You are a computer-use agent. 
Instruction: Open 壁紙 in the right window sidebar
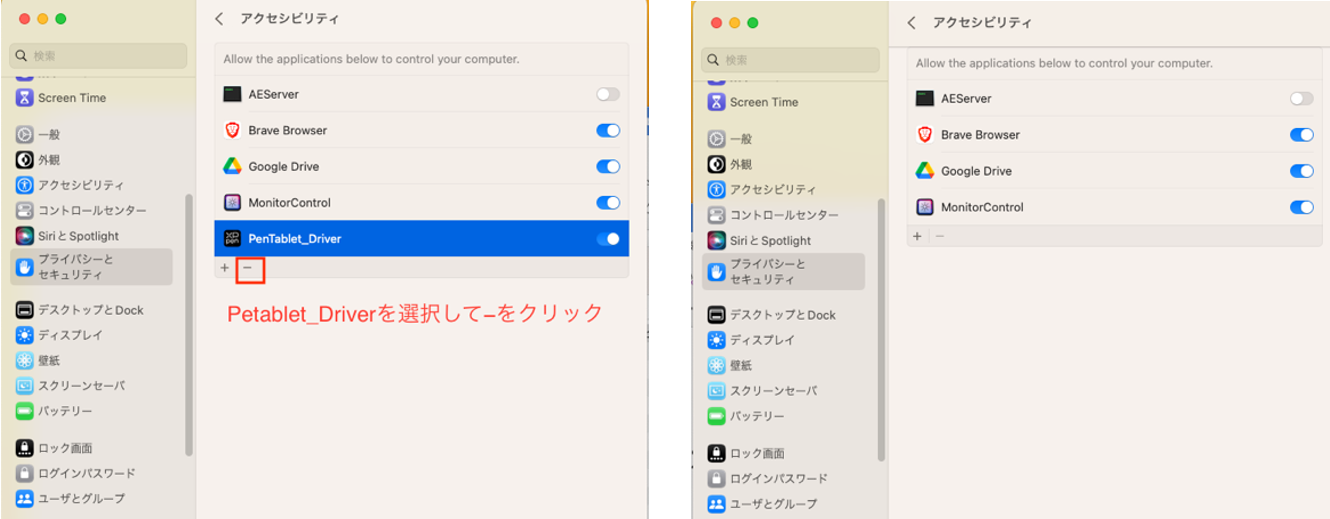coord(730,365)
